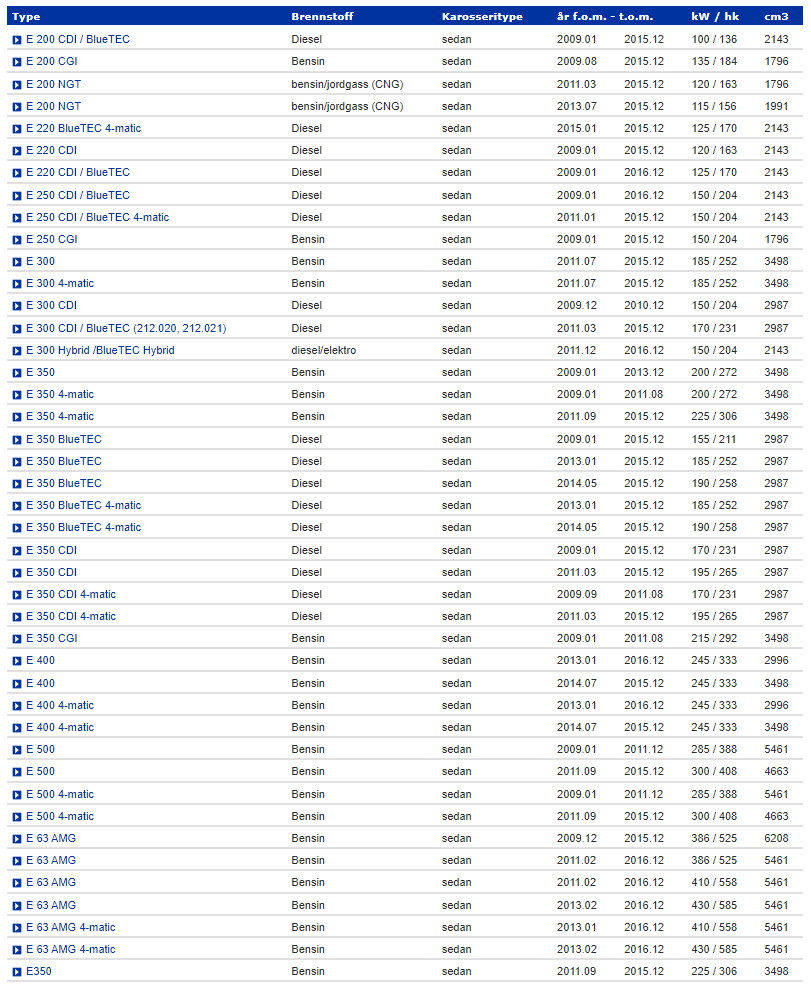Viewport: 811px width, 990px height.
Task: Open the E 200 NGT link with 1991 cm3
Action: point(54,106)
